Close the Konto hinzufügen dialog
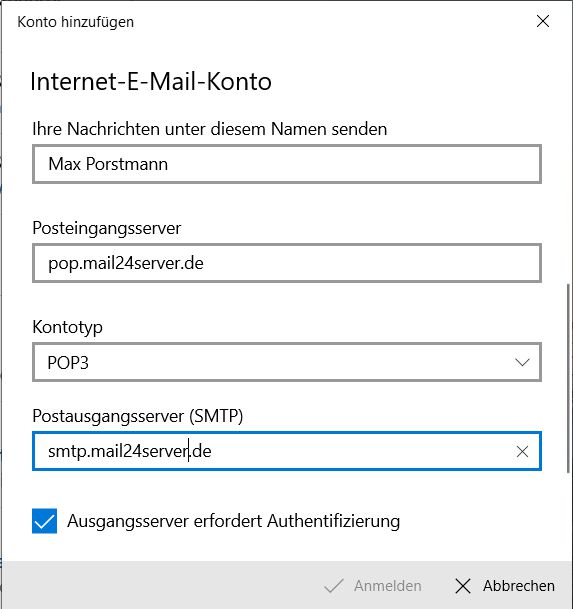The image size is (573, 609). pyautogui.click(x=543, y=21)
